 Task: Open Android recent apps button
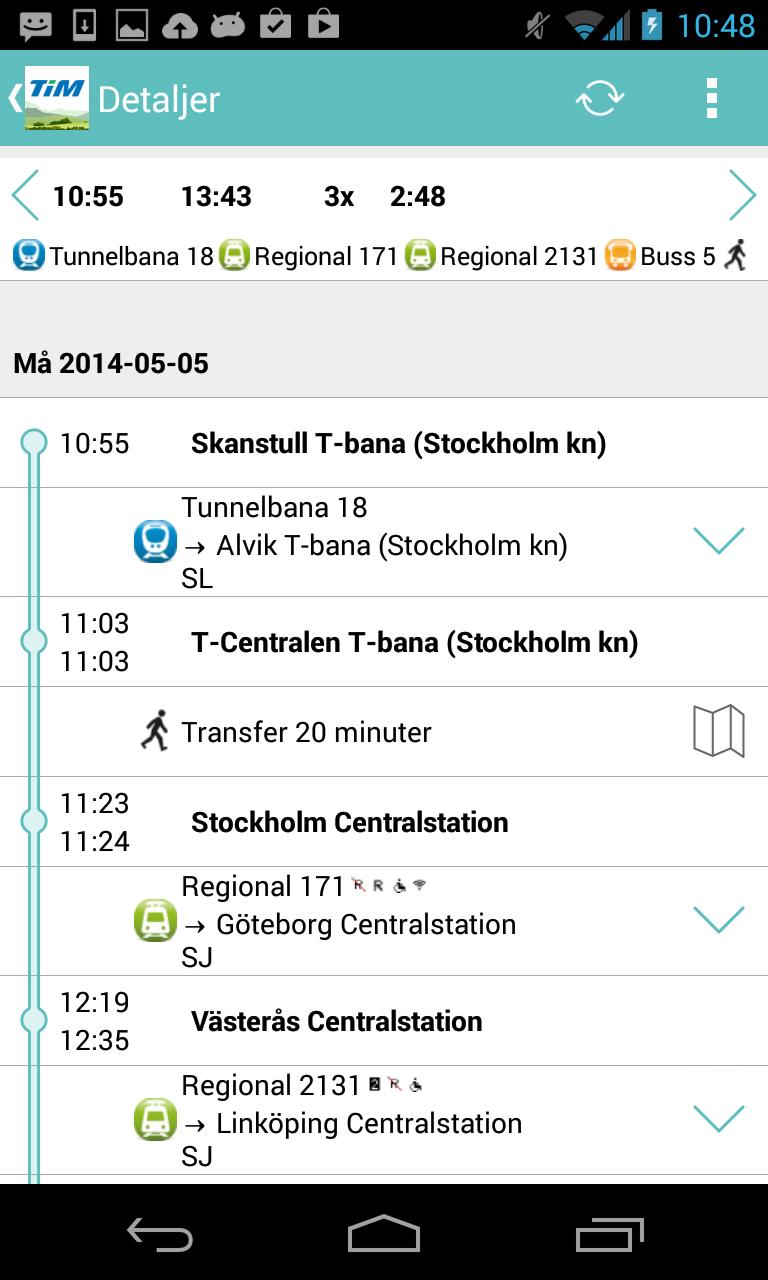pyautogui.click(x=610, y=1233)
